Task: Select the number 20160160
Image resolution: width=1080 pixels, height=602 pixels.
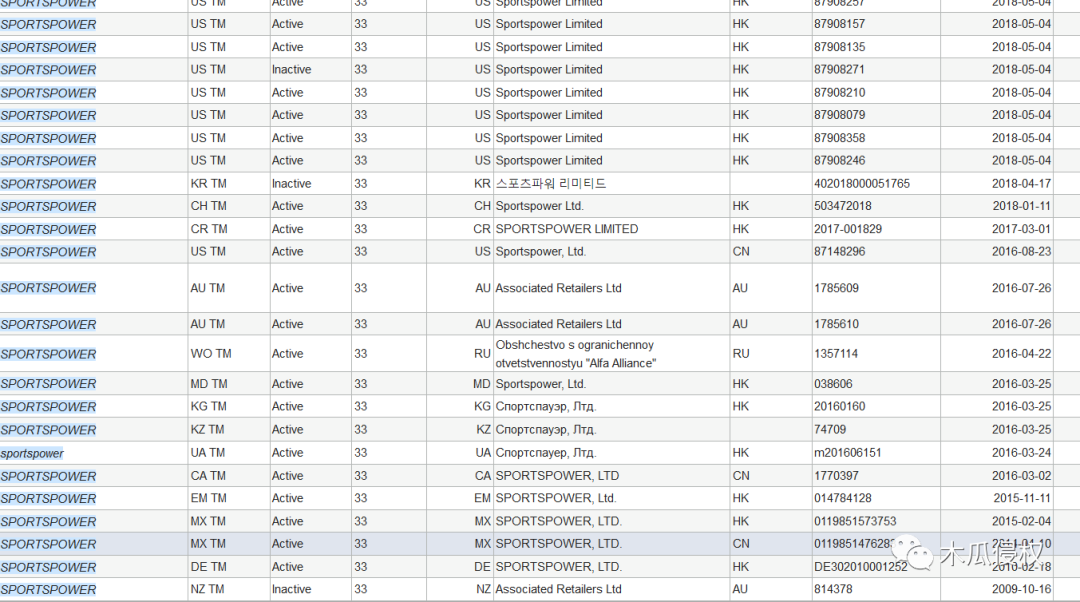Action: (840, 406)
